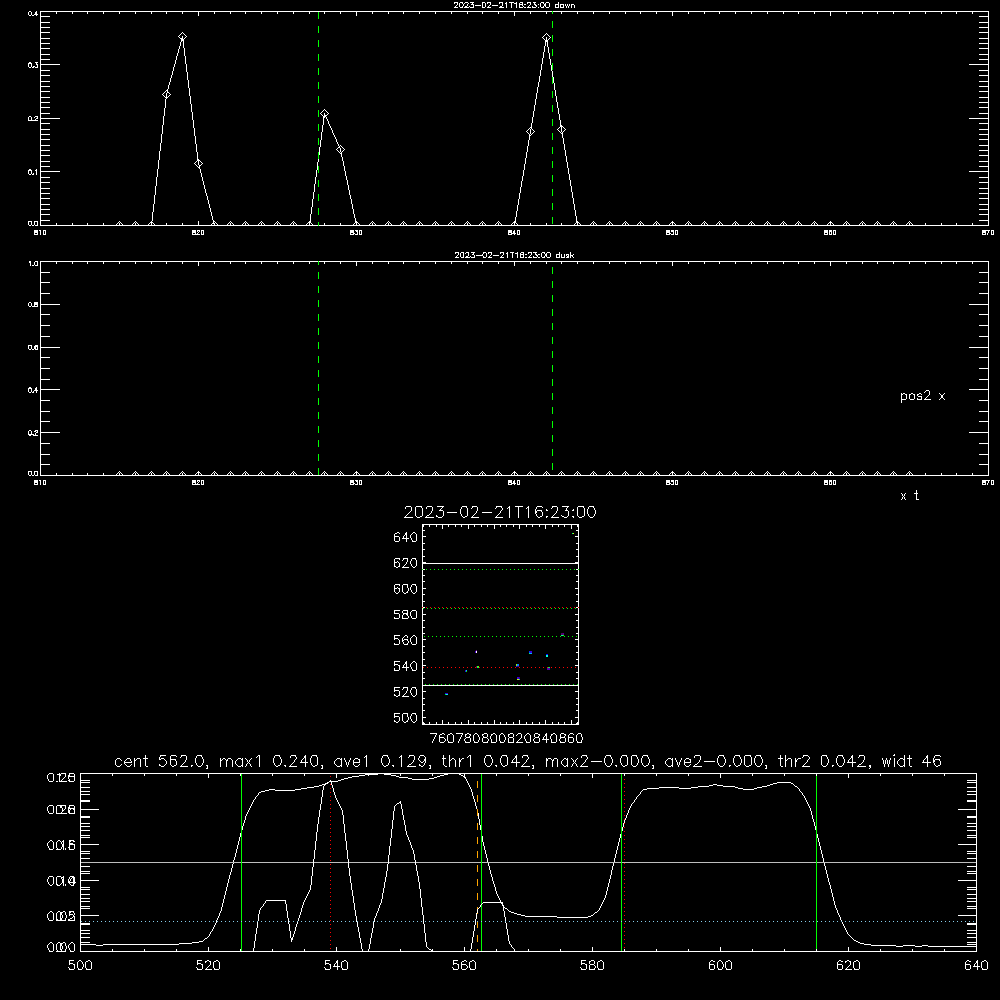
Task: Click the '2023-02-21T16:23:00 dawn' plot title
Action: [513, 5]
